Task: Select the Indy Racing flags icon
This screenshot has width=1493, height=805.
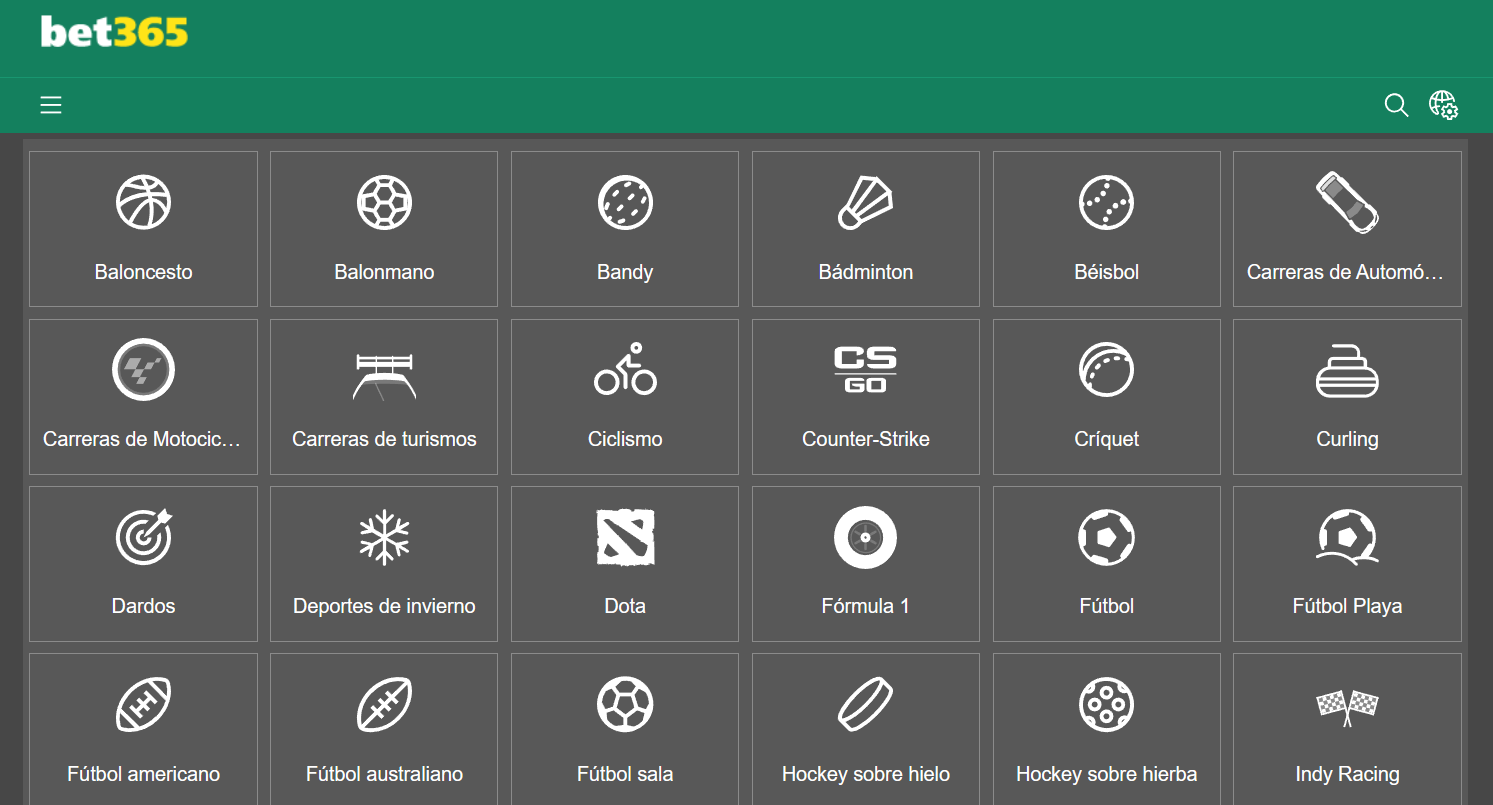Action: pos(1347,706)
